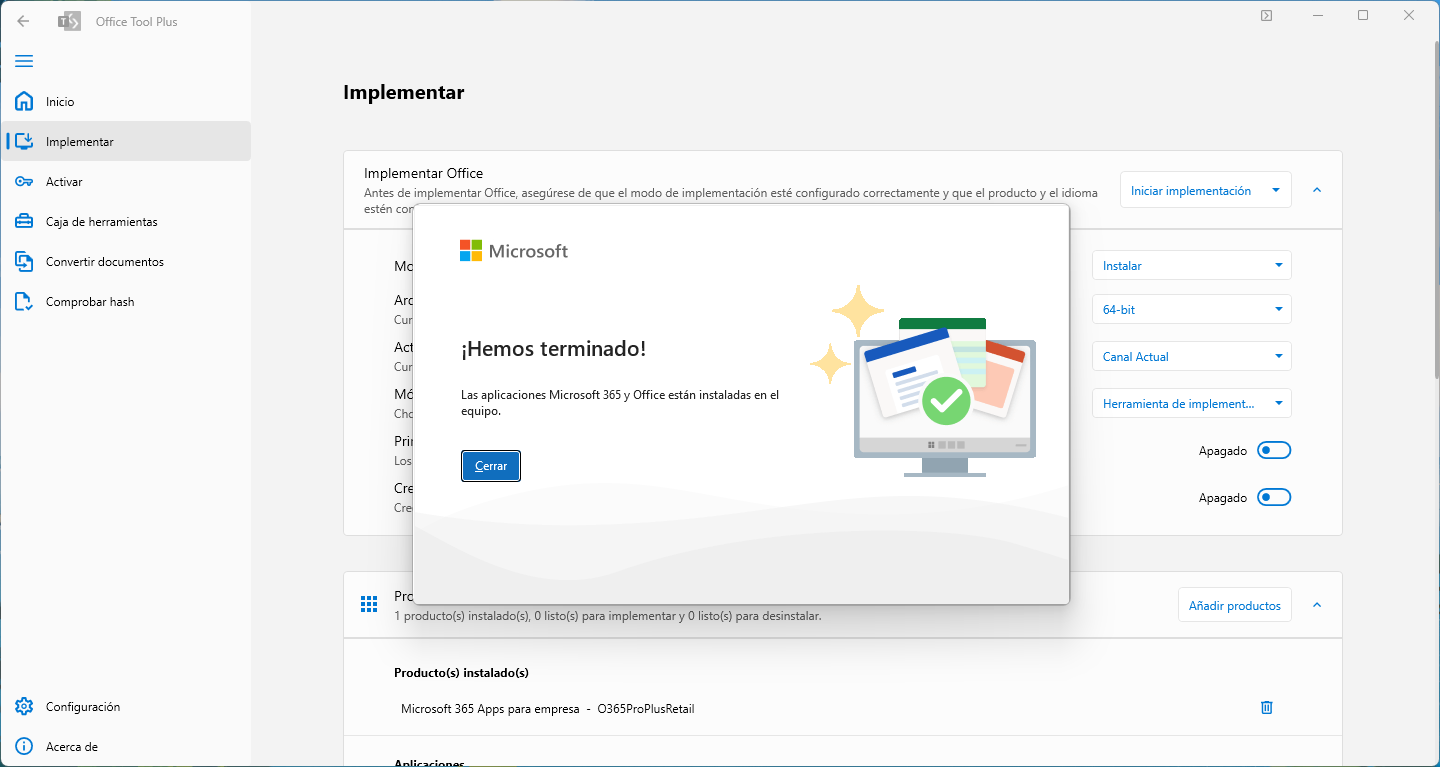
Task: Open the arrow menu beside Iniciar implementación
Action: point(1276,190)
